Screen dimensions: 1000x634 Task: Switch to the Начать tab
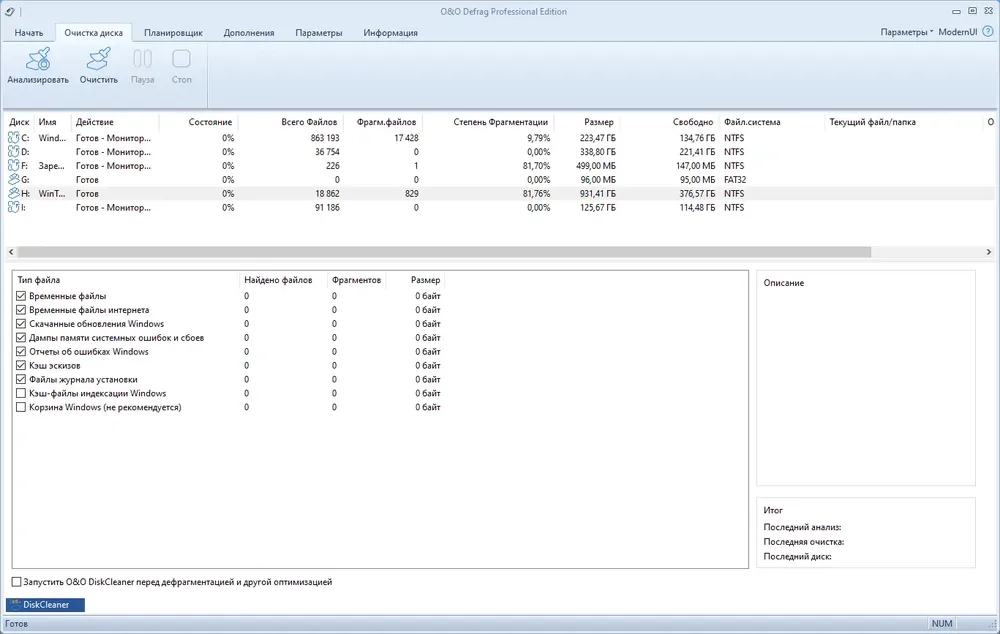tap(29, 33)
